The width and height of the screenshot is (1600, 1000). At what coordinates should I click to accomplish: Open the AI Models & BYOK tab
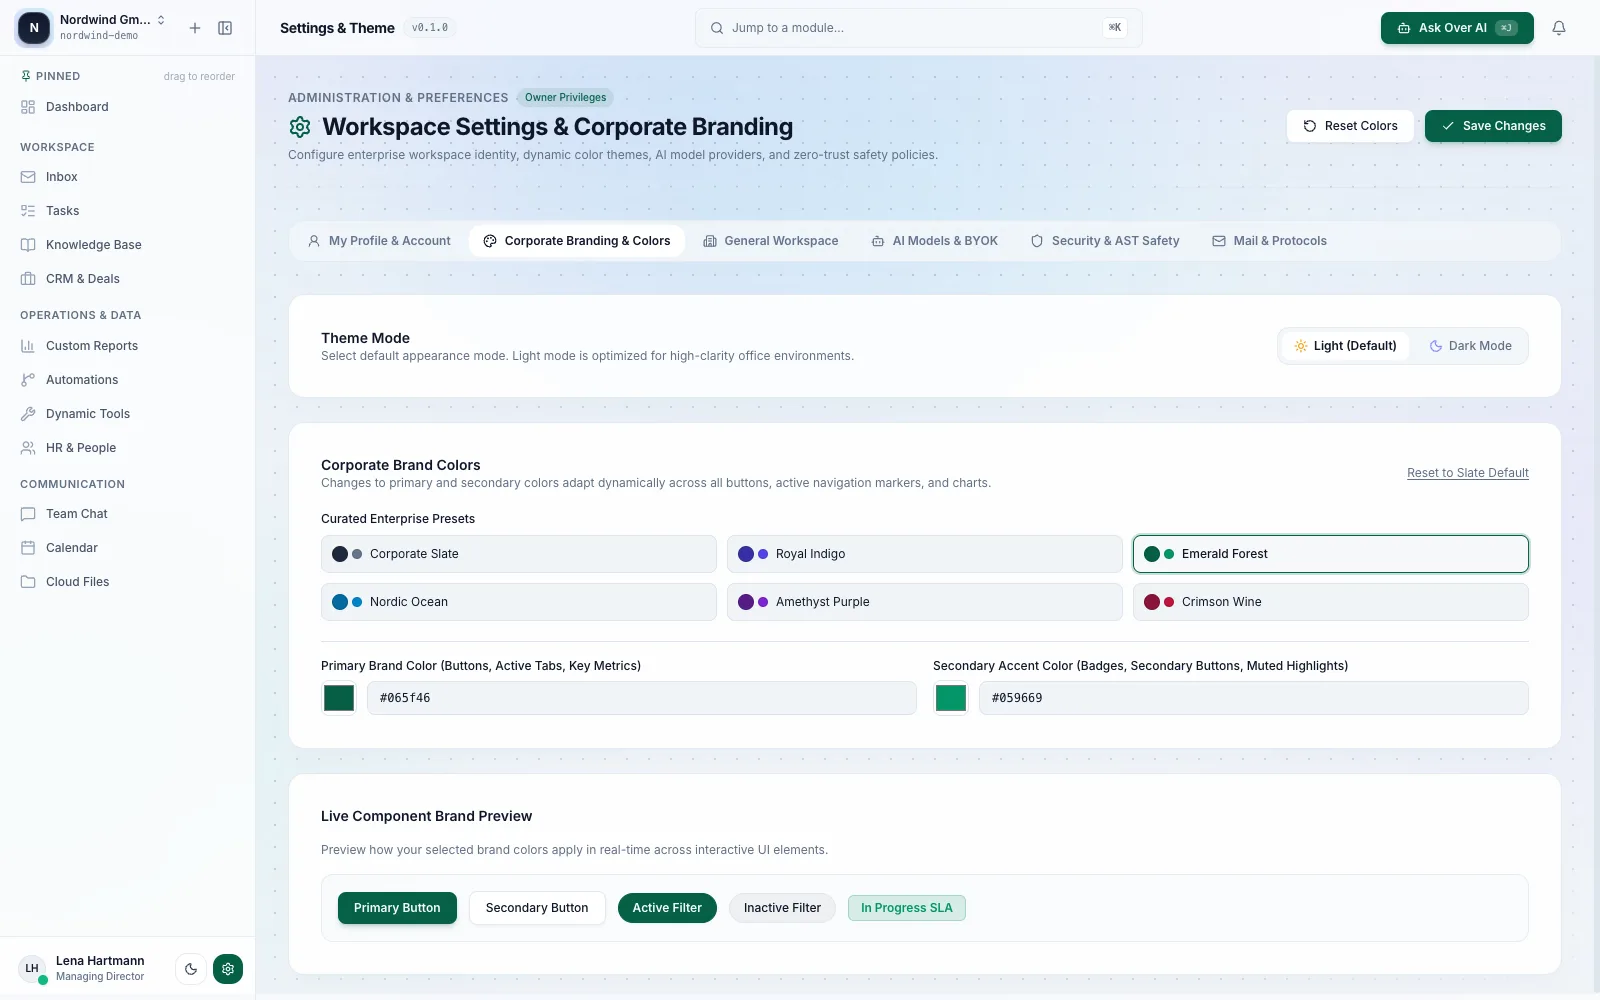coord(935,241)
